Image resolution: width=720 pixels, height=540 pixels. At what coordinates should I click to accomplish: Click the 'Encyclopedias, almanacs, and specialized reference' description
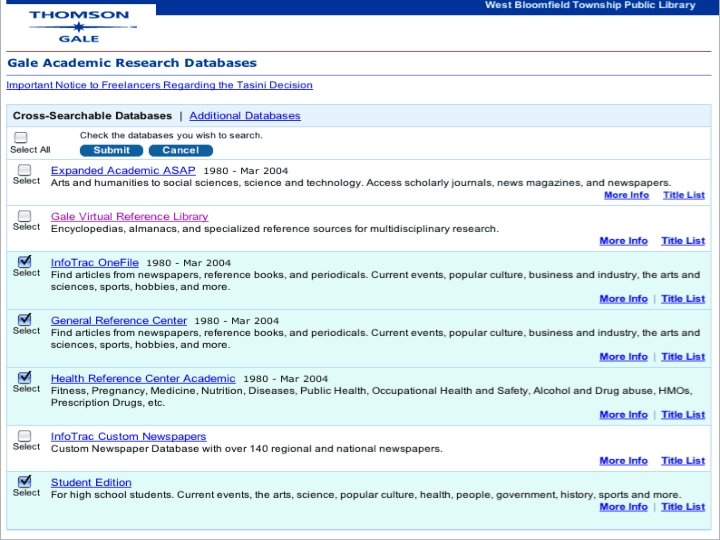tap(275, 229)
